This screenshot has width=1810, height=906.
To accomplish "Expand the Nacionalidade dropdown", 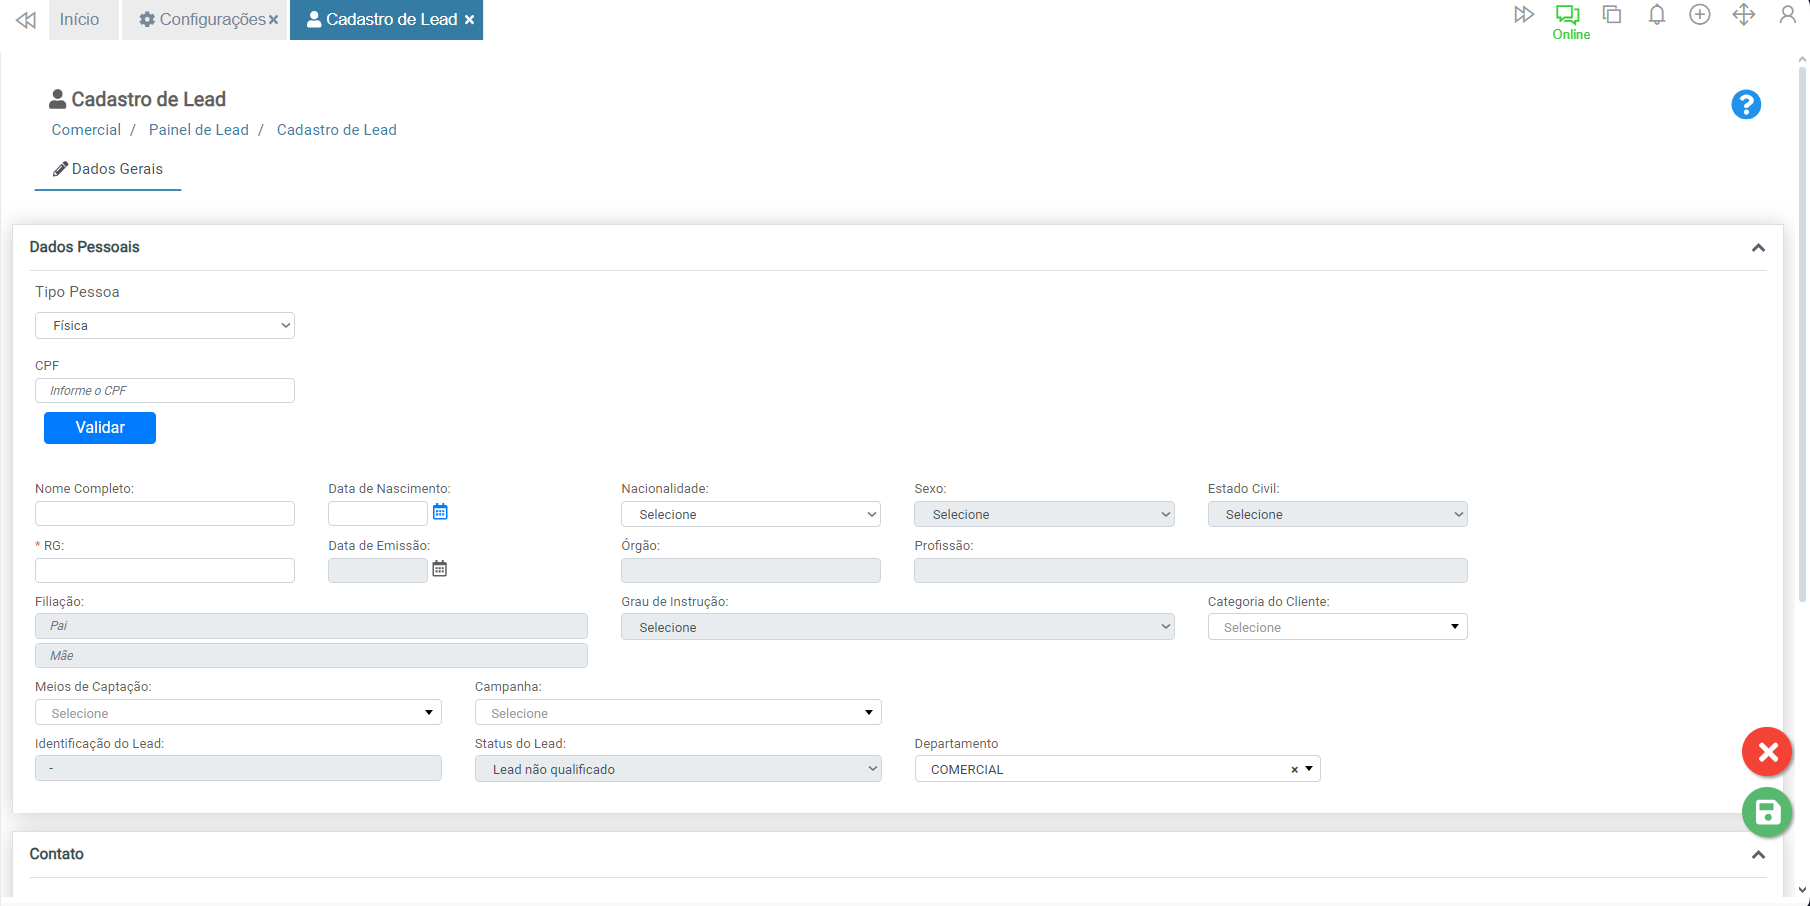I will pyautogui.click(x=750, y=514).
